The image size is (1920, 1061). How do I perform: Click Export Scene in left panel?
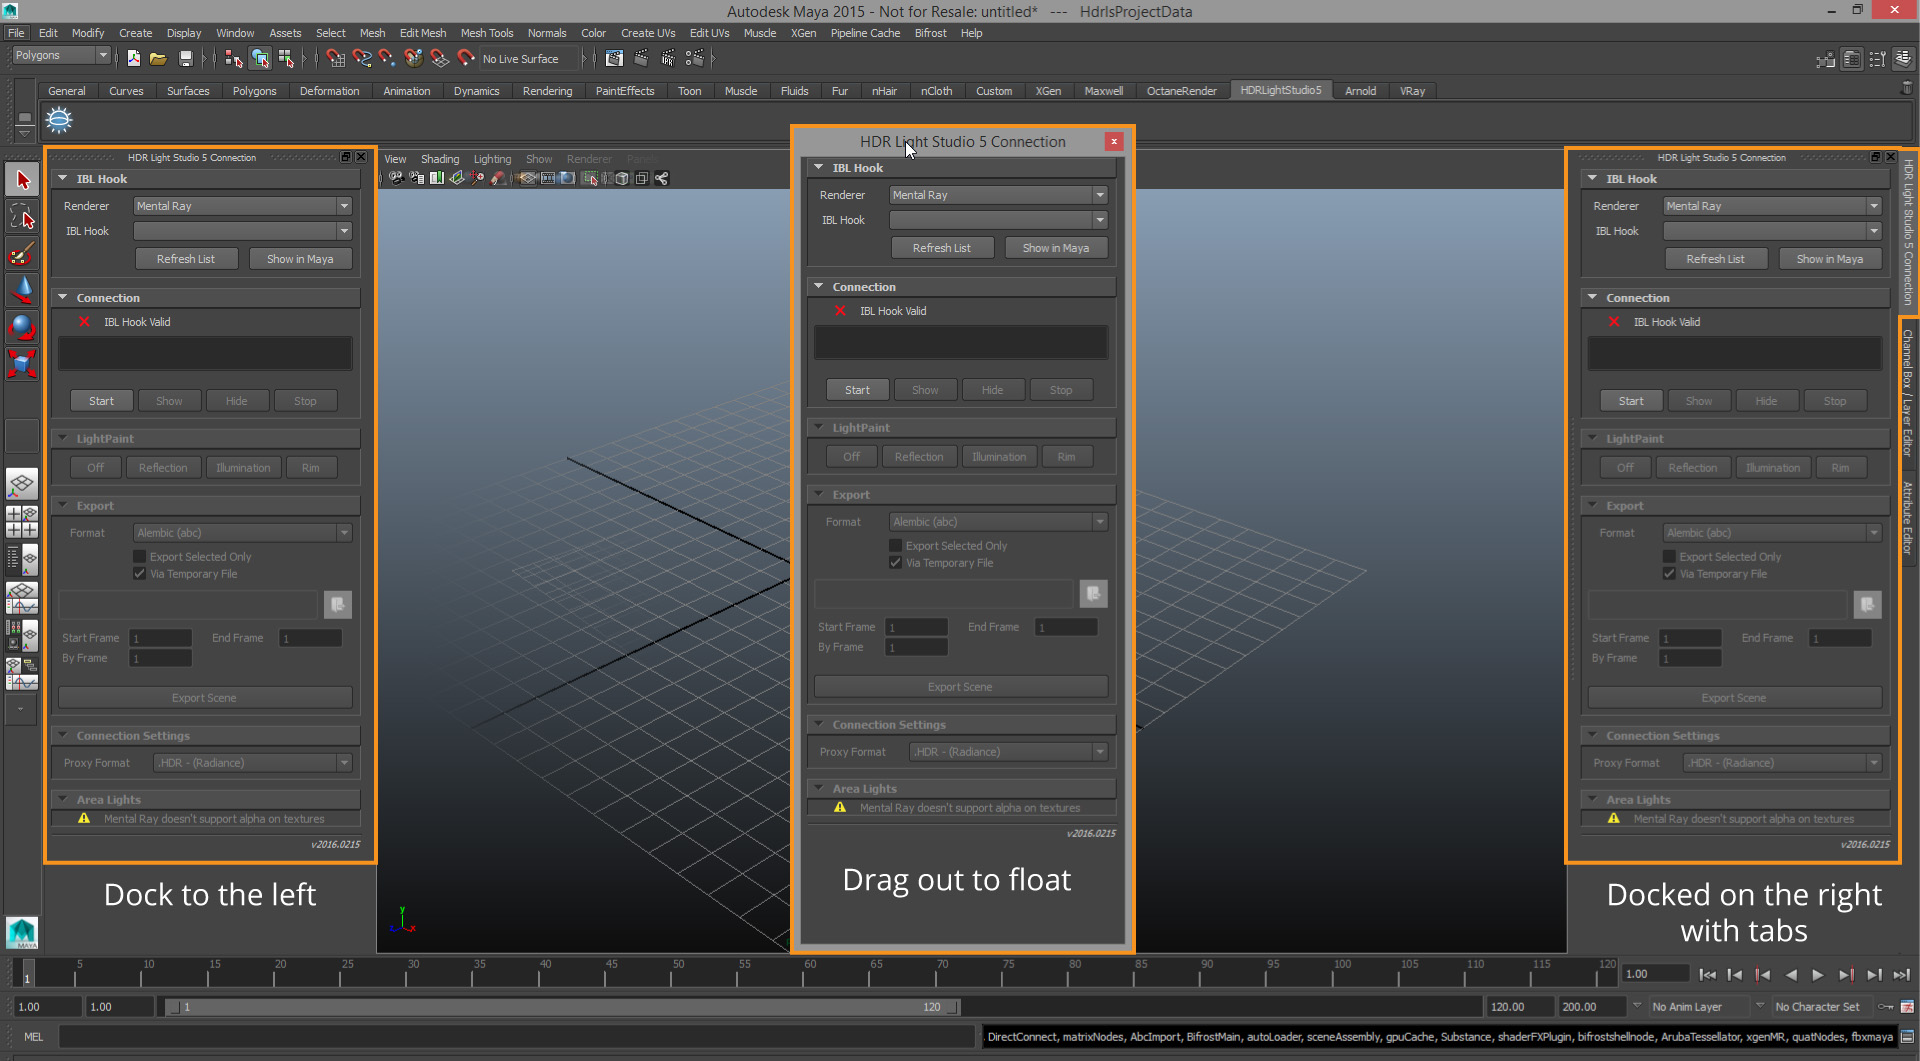[205, 698]
